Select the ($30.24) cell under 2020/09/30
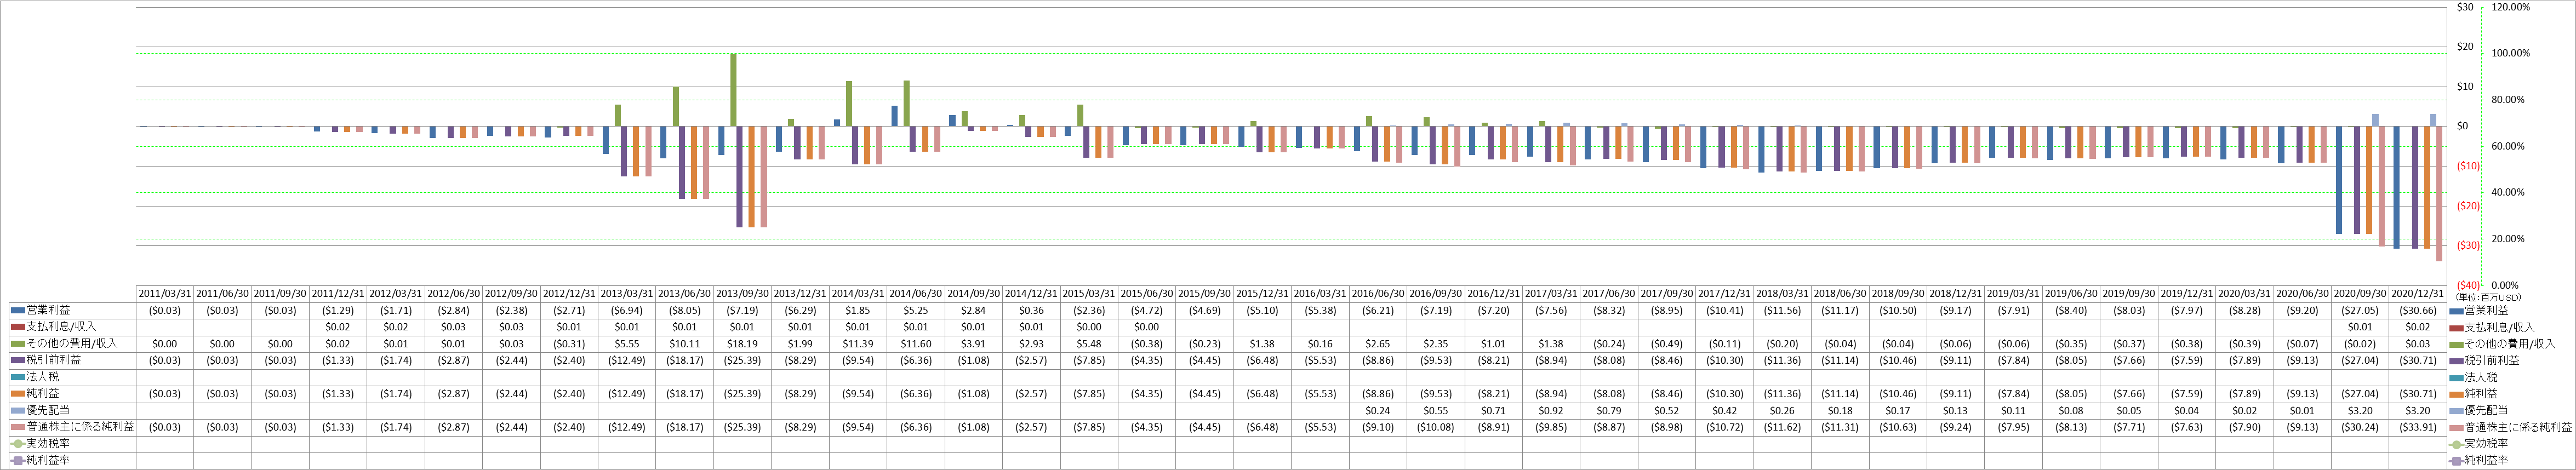 point(2360,427)
